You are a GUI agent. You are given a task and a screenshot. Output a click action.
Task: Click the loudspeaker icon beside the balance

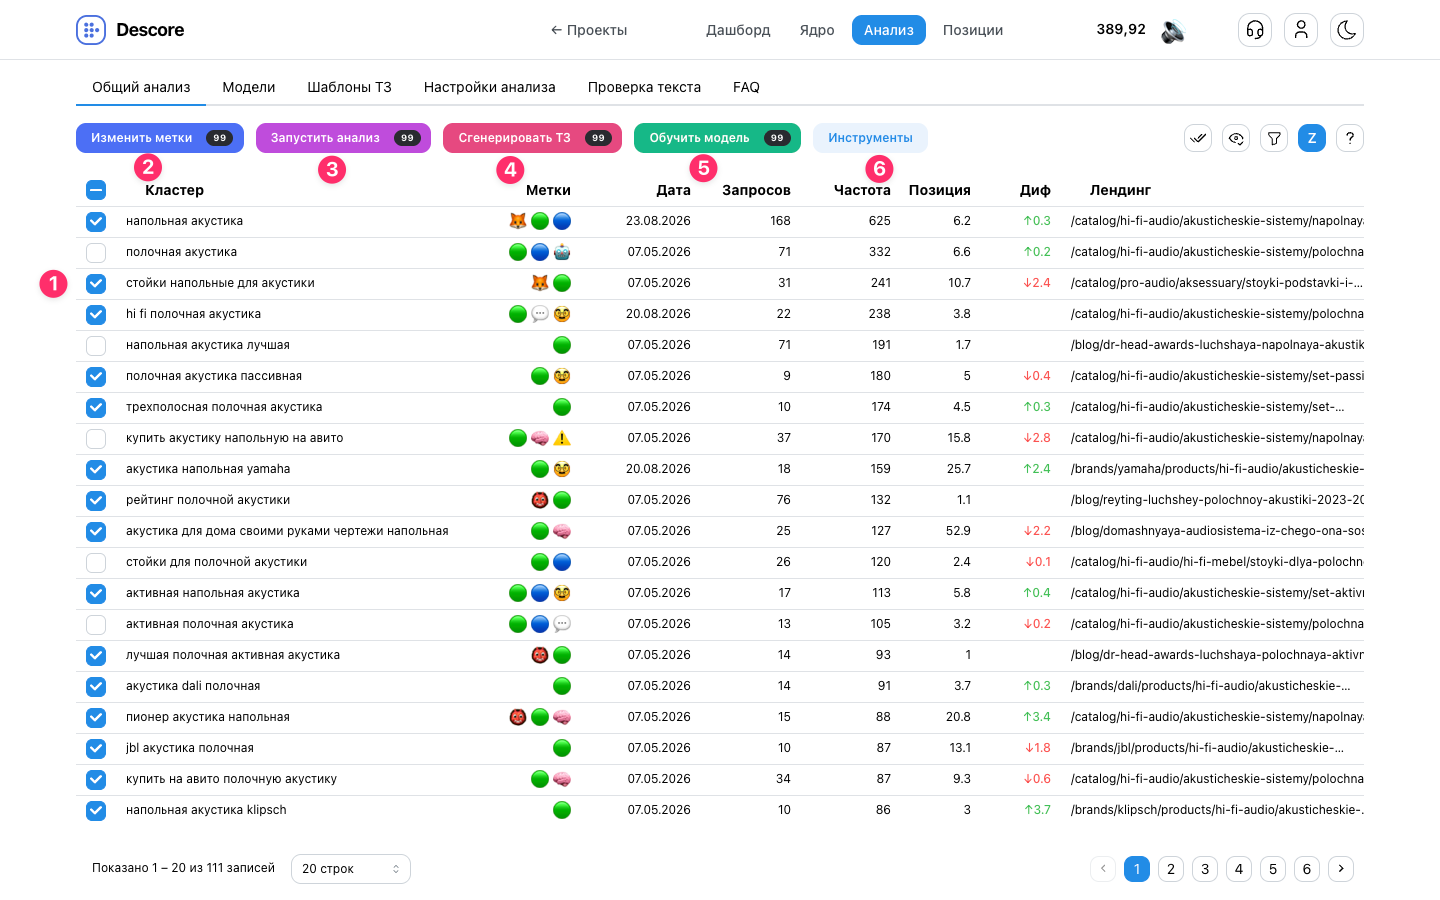pos(1173,31)
